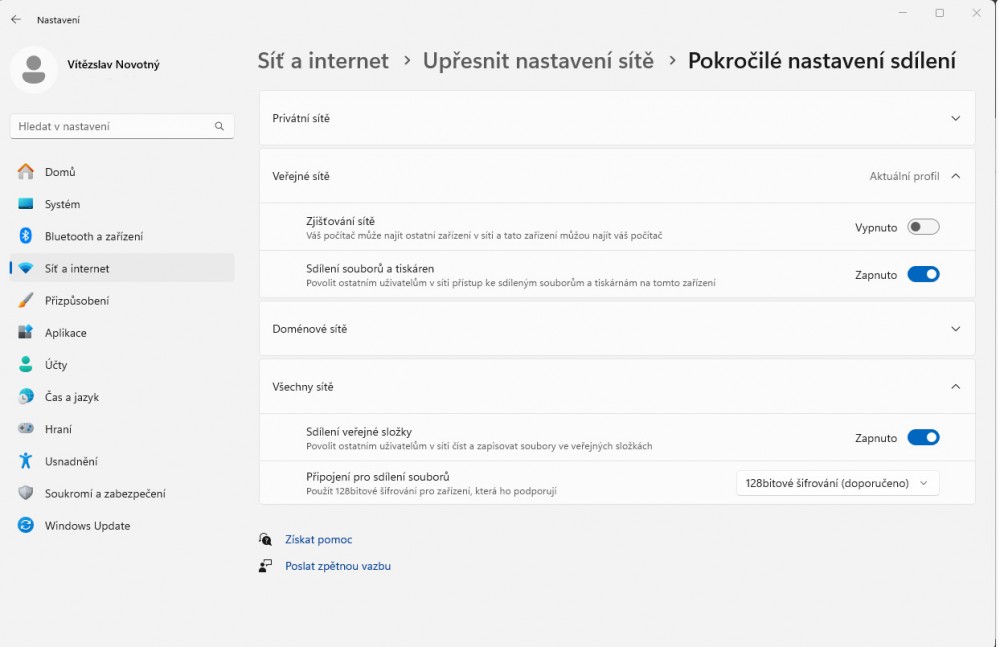Enable the Zjišťování sítě toggle
The image size is (1000, 647).
coord(923,227)
